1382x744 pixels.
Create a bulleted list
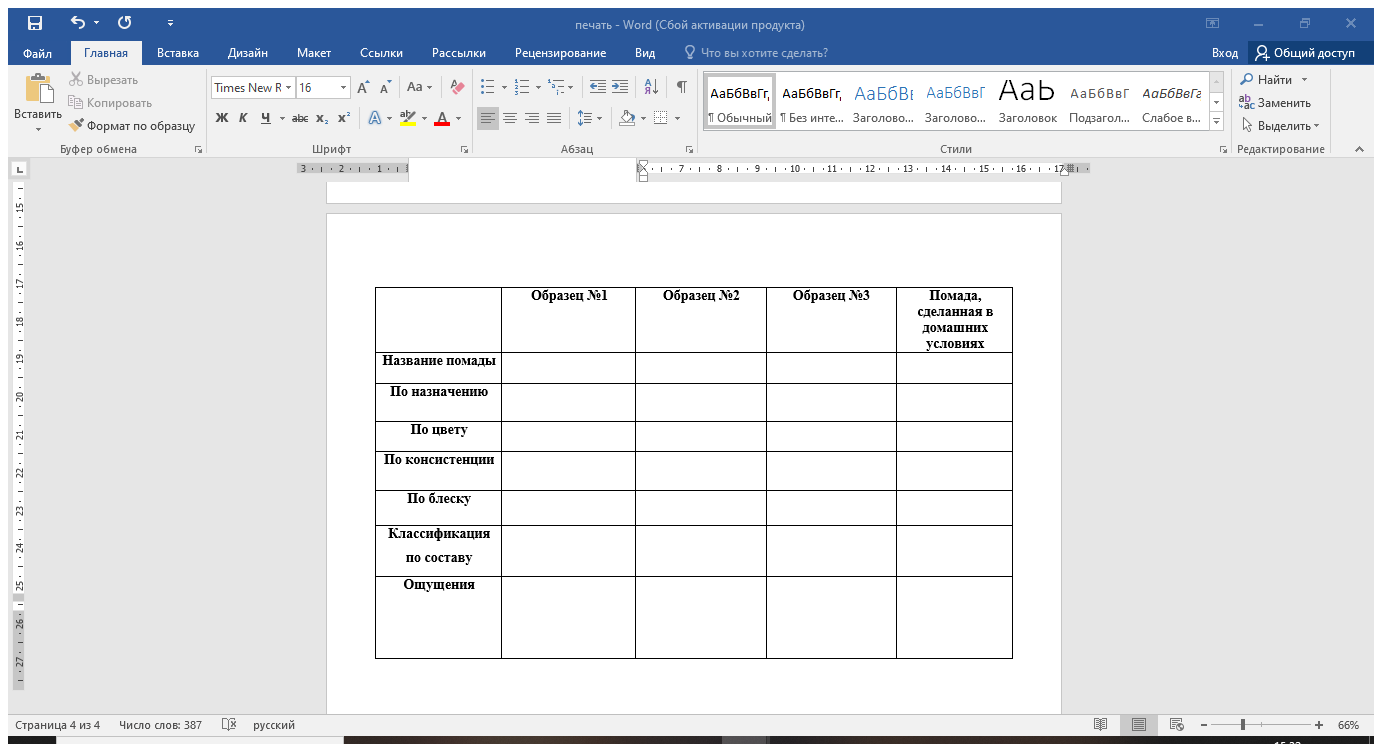(488, 87)
